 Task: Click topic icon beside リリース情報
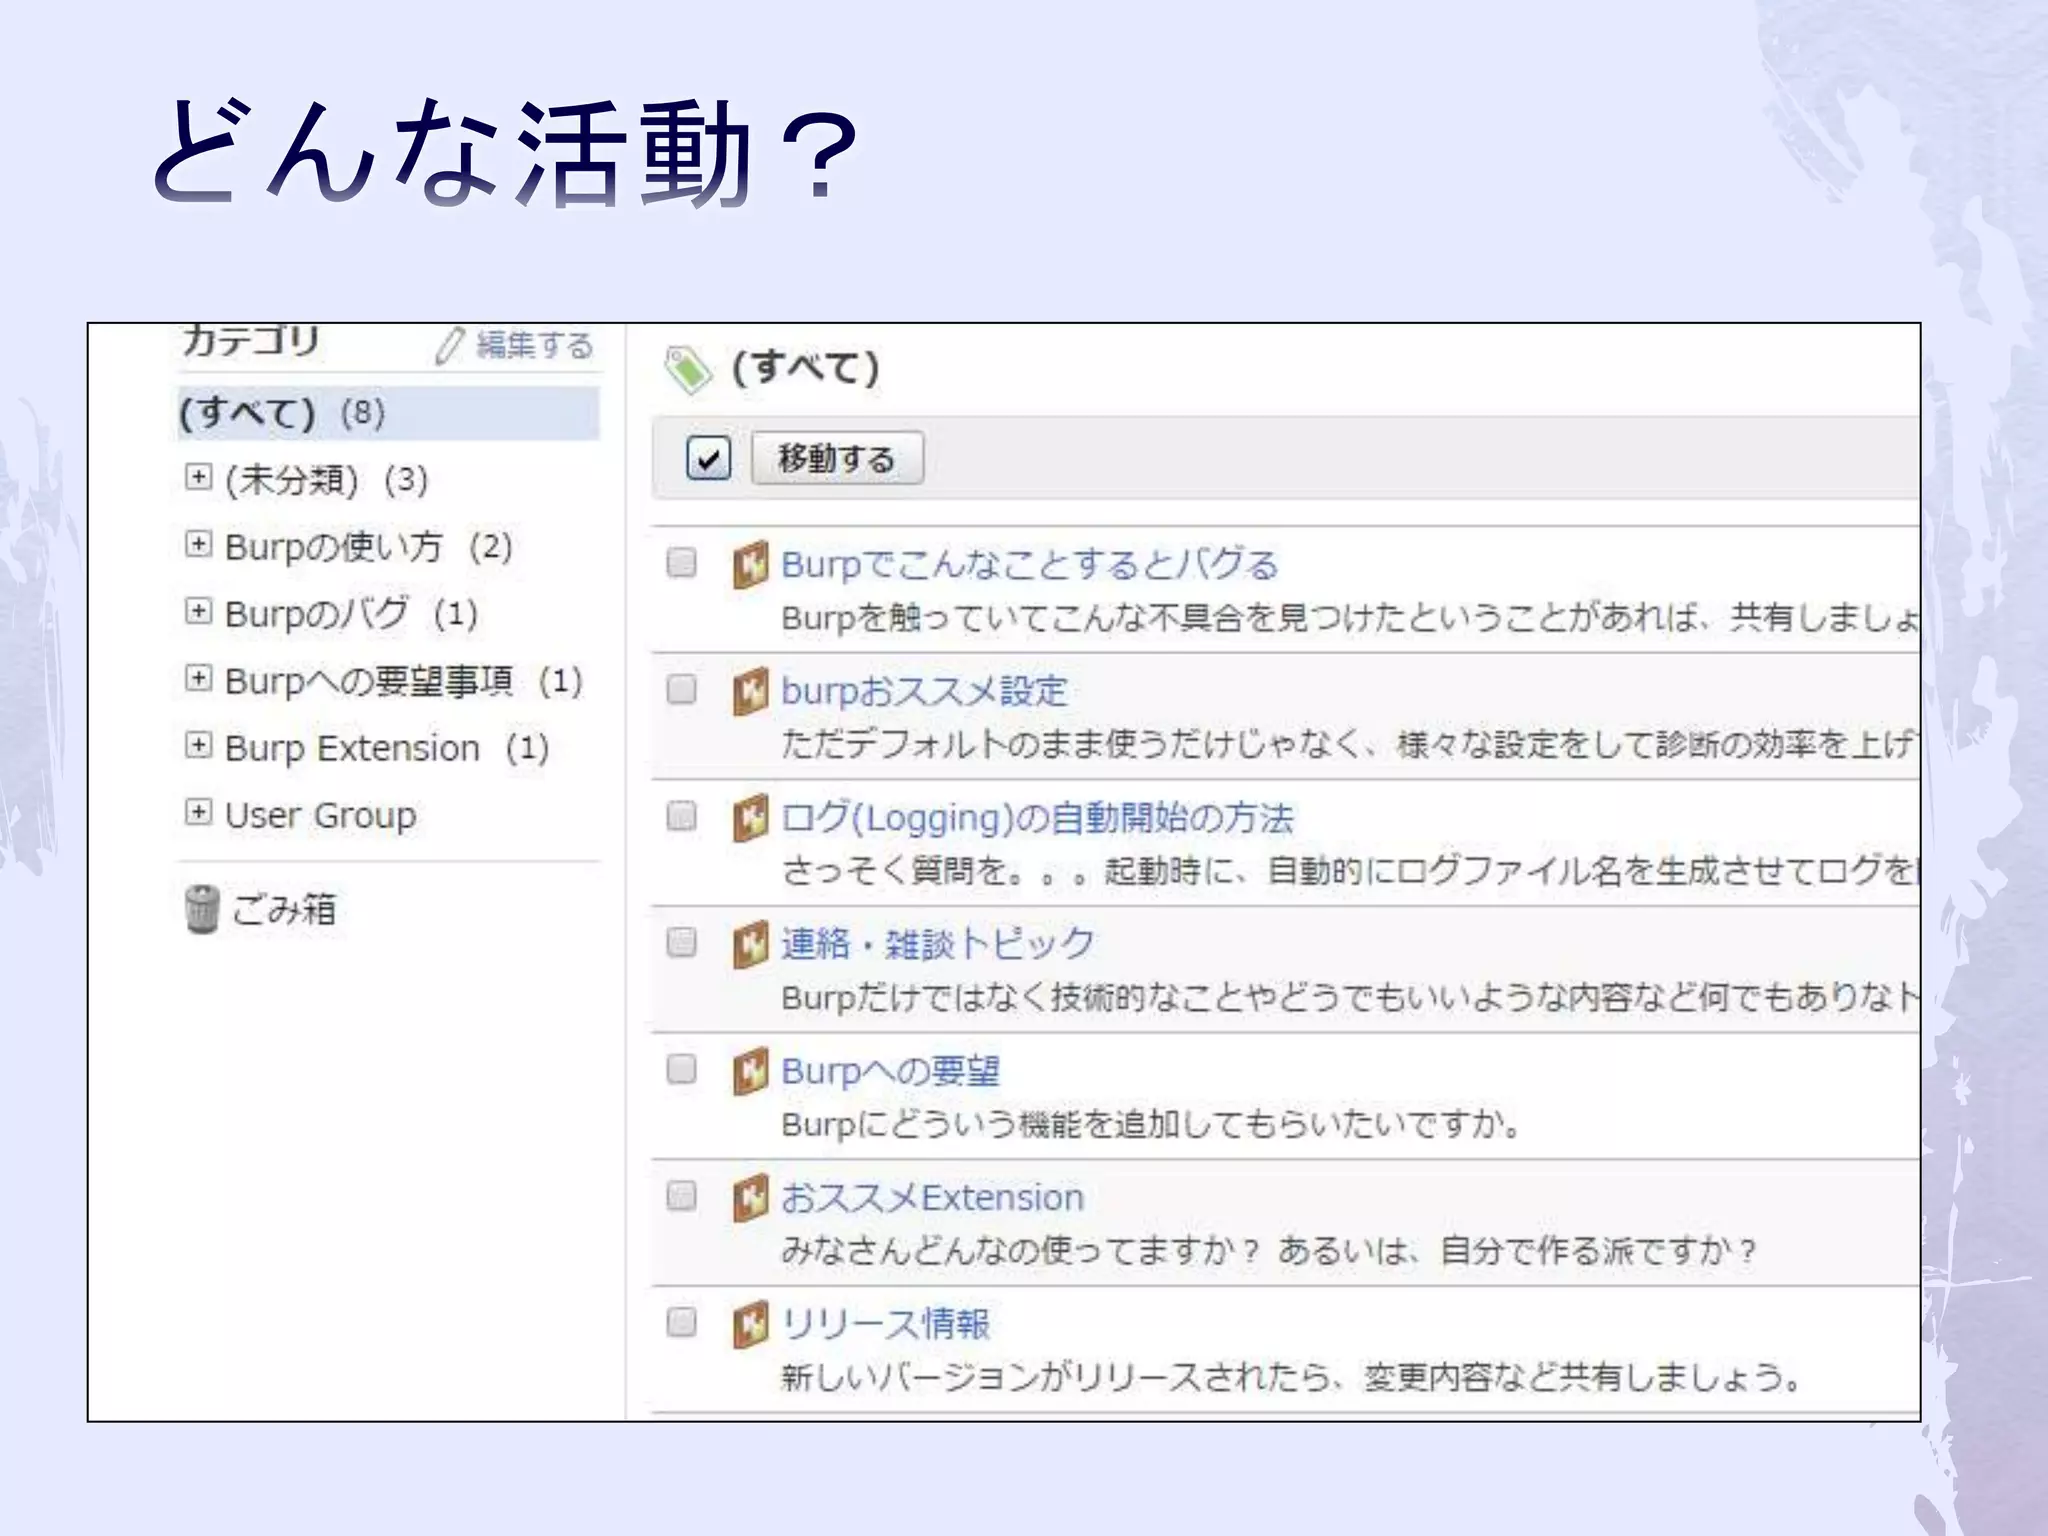coord(750,1324)
